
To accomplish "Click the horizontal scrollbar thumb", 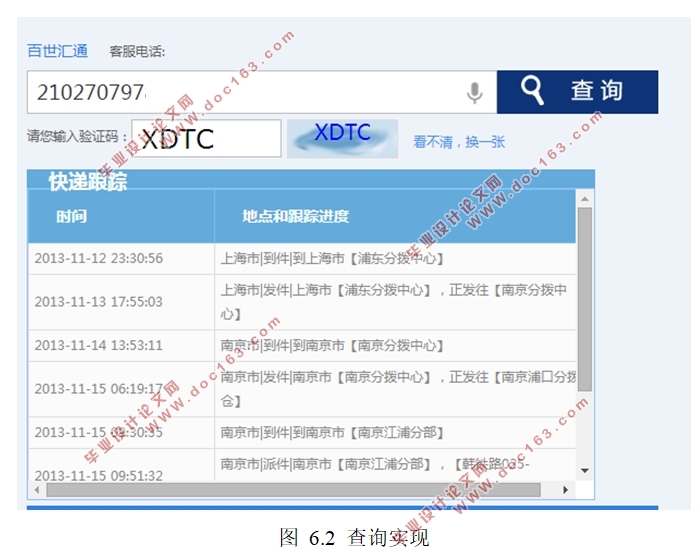I will [293, 490].
